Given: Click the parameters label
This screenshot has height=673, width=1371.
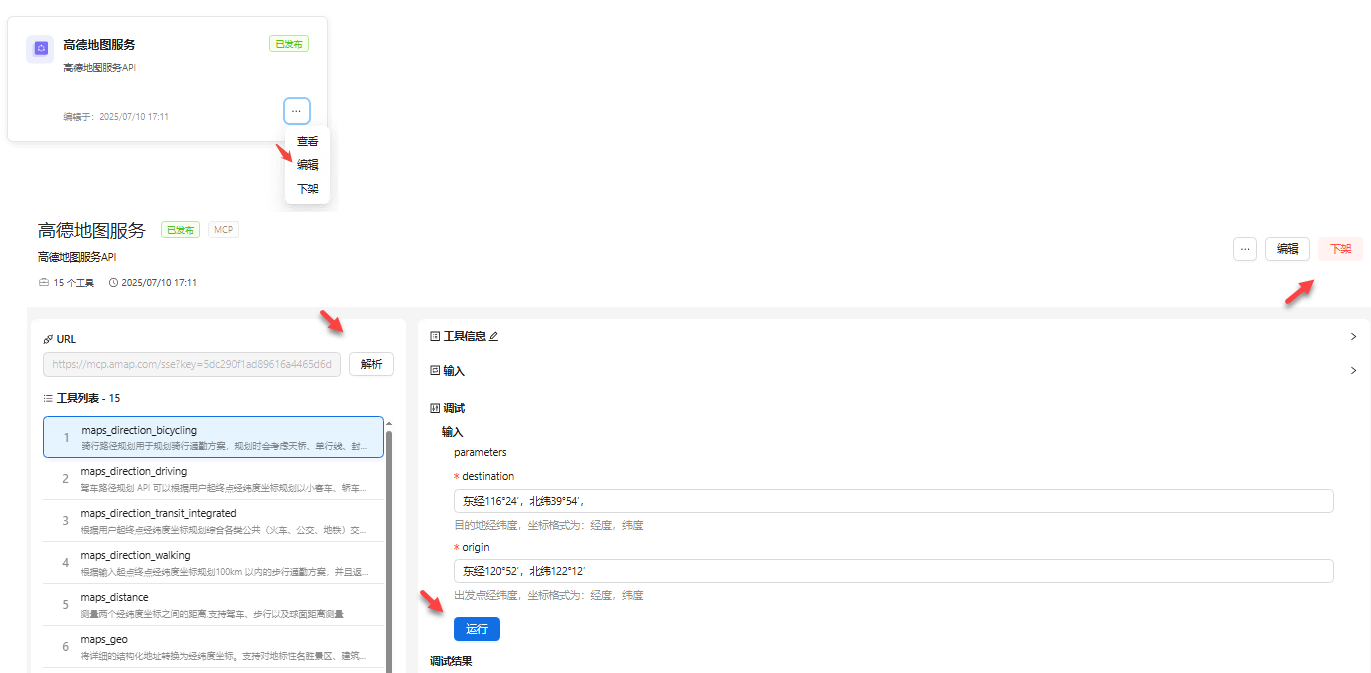Looking at the screenshot, I should click(481, 453).
